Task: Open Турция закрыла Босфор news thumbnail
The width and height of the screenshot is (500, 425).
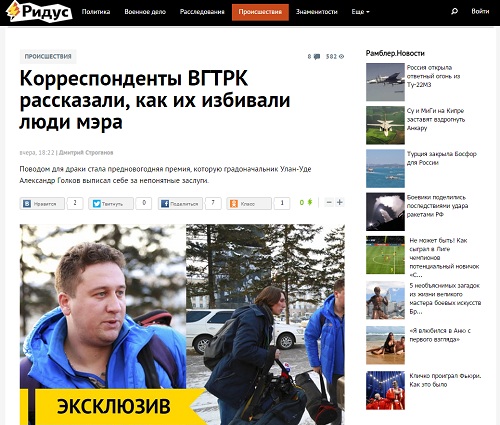Action: tap(385, 168)
